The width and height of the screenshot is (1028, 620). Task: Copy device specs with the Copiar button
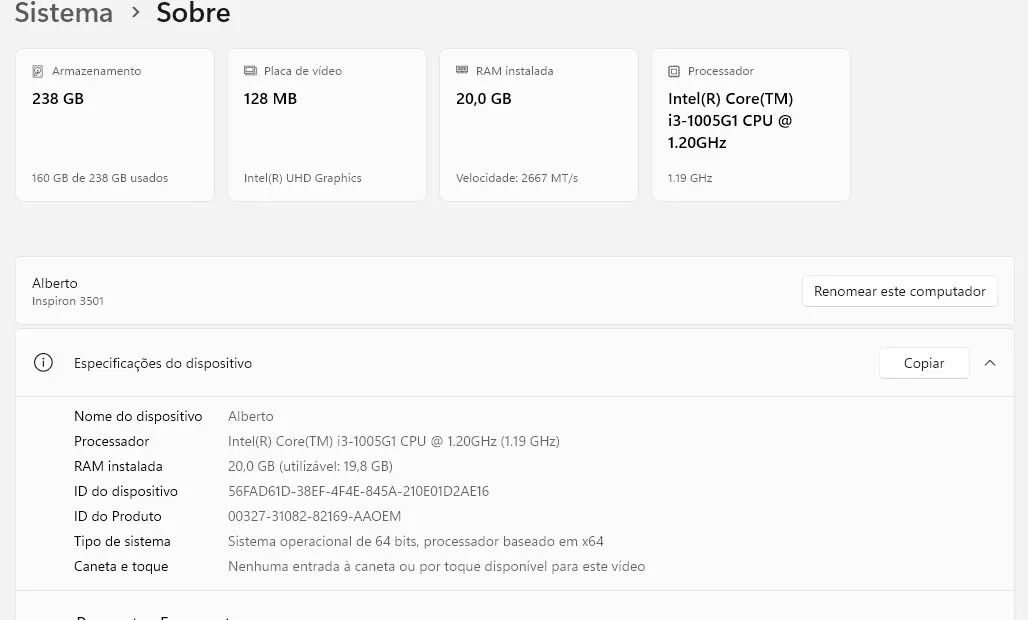pos(923,363)
